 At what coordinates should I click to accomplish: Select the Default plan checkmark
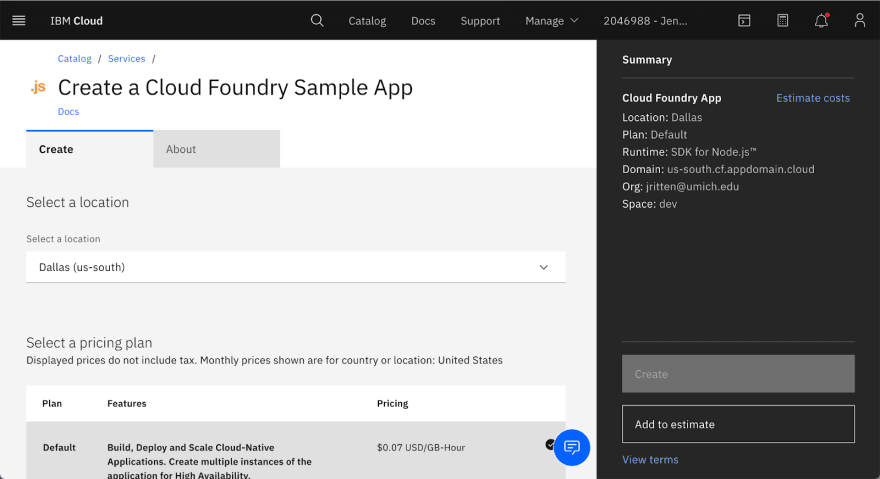click(x=550, y=445)
